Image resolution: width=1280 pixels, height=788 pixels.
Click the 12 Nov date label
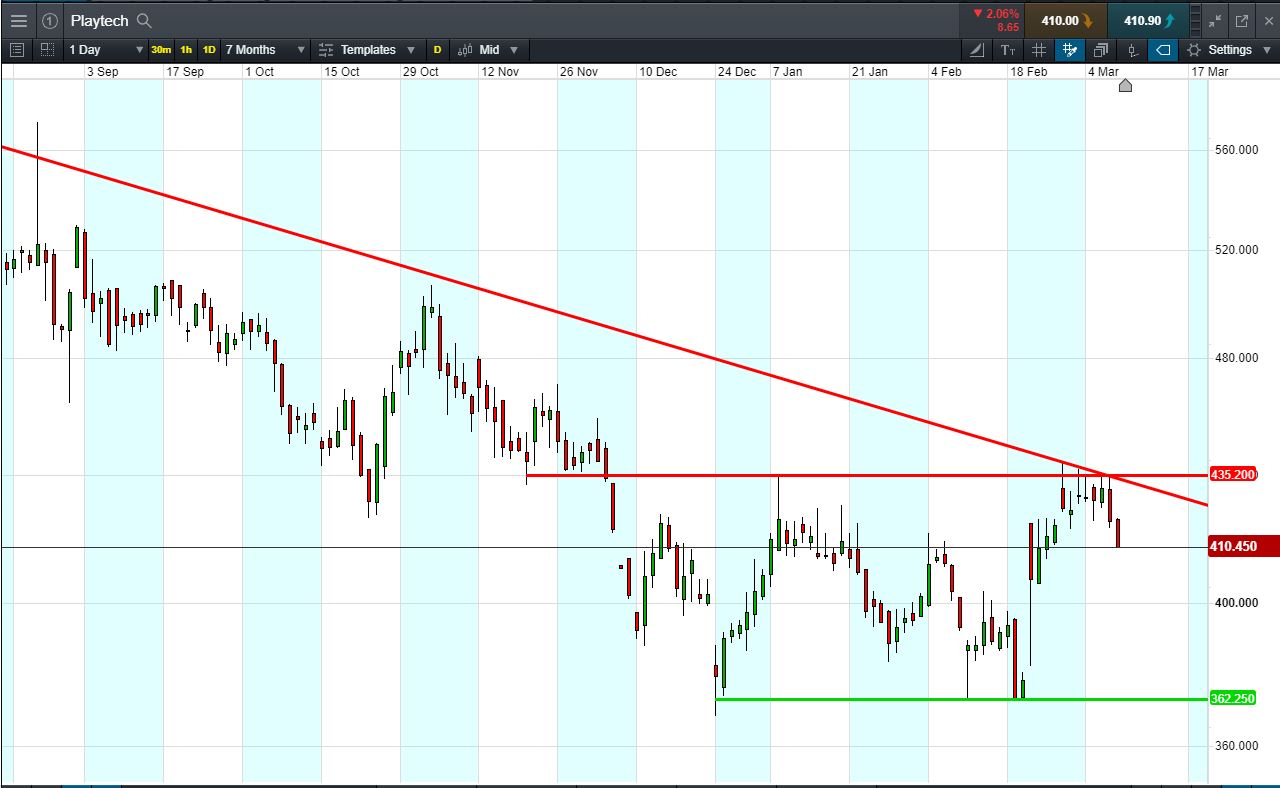(500, 72)
